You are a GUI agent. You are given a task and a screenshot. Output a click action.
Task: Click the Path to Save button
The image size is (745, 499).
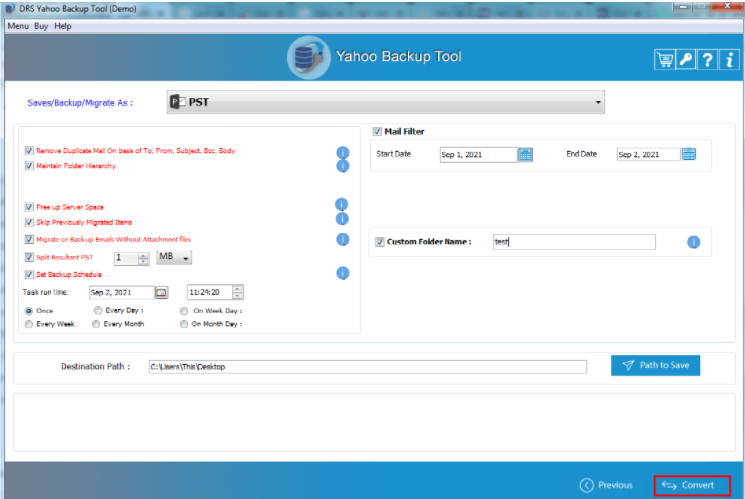point(655,365)
